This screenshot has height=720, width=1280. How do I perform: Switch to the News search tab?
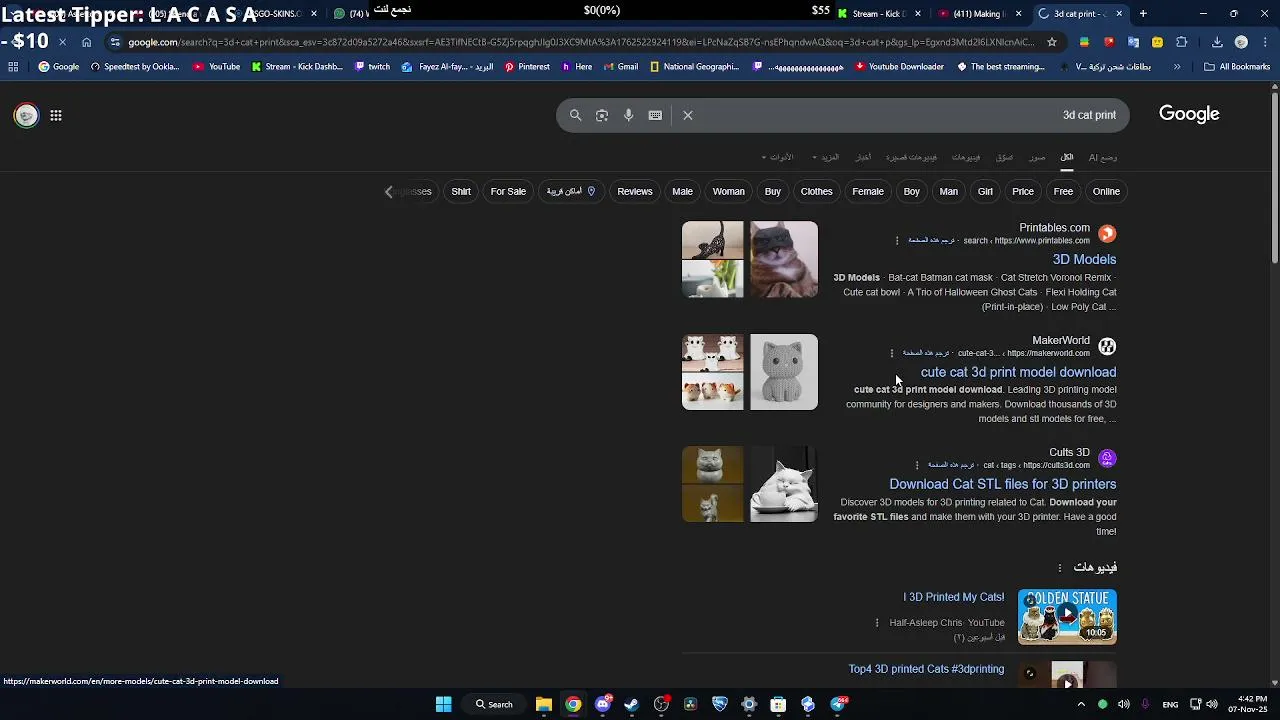tap(863, 157)
